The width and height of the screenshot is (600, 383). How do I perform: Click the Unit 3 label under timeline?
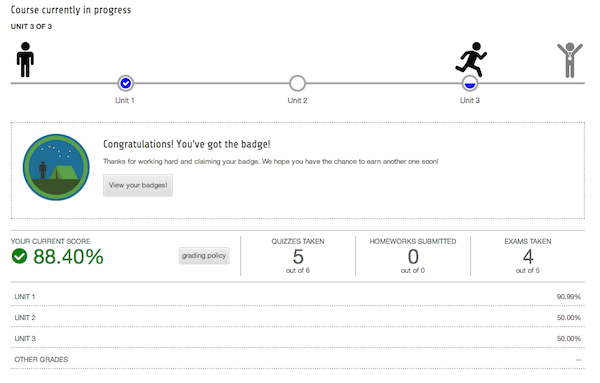[470, 101]
